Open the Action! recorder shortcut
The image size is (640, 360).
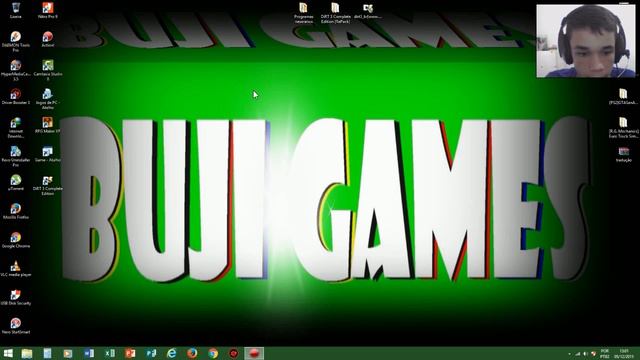(47, 39)
